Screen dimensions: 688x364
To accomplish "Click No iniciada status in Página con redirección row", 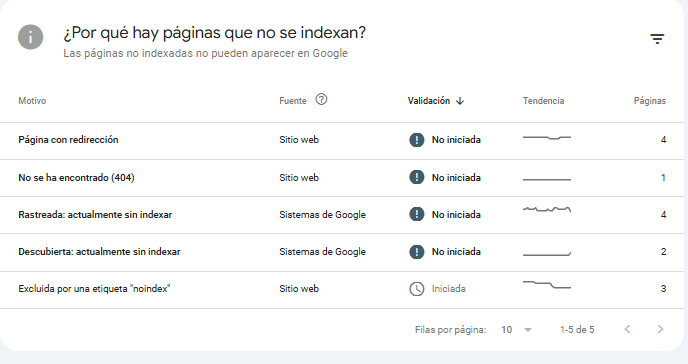I will (x=456, y=140).
